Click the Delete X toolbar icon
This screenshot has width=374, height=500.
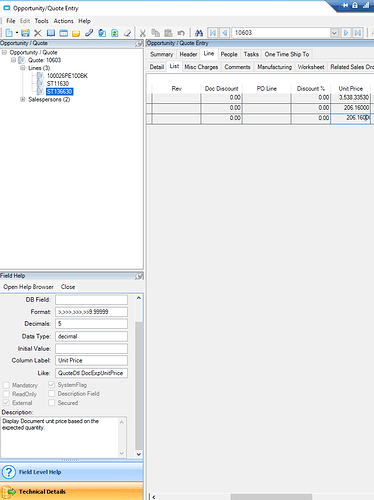pos(38,33)
